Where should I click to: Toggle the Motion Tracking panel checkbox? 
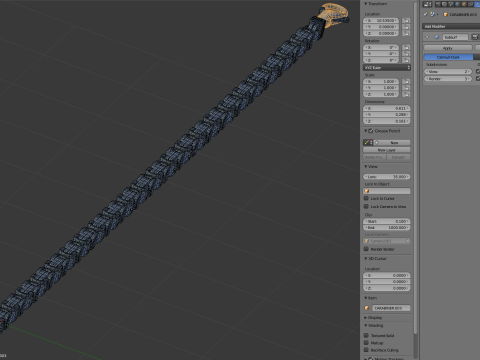coord(371,359)
